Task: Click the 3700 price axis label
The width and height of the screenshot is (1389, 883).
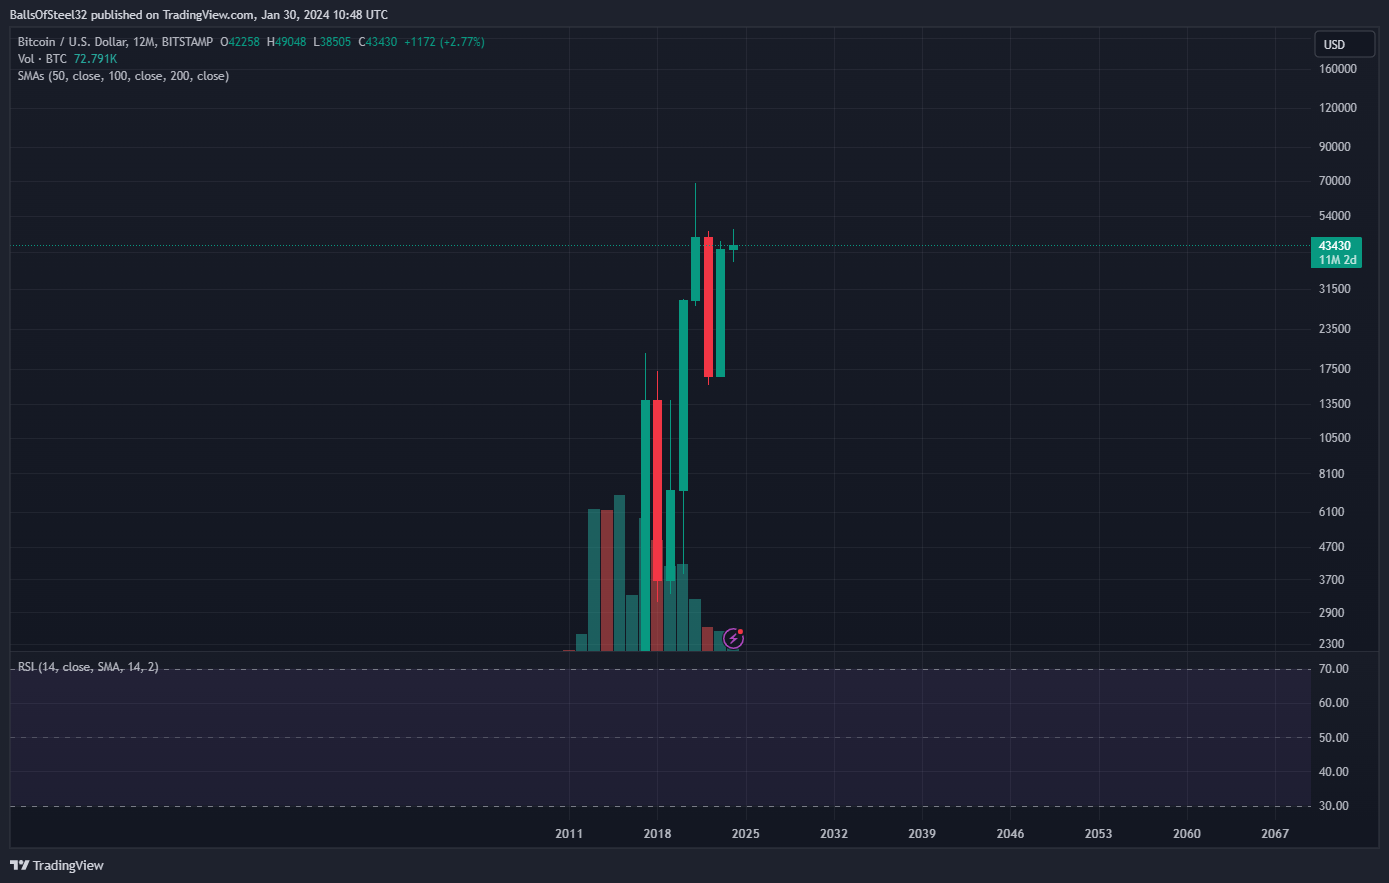Action: (1332, 580)
